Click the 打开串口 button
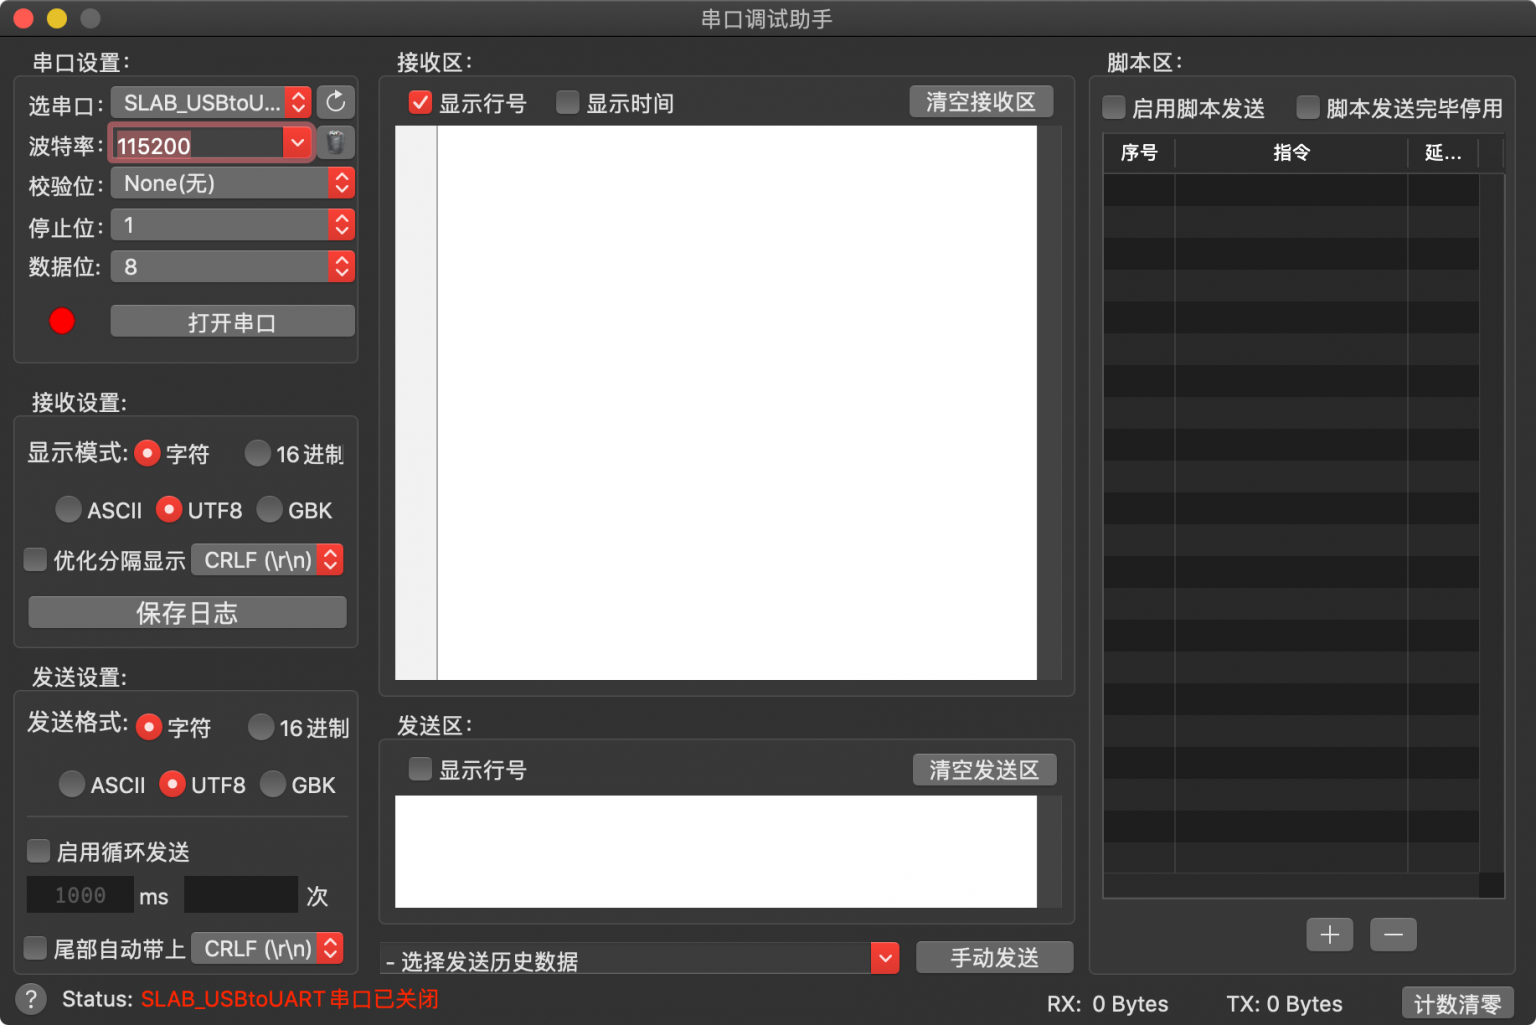1536x1025 pixels. click(232, 320)
